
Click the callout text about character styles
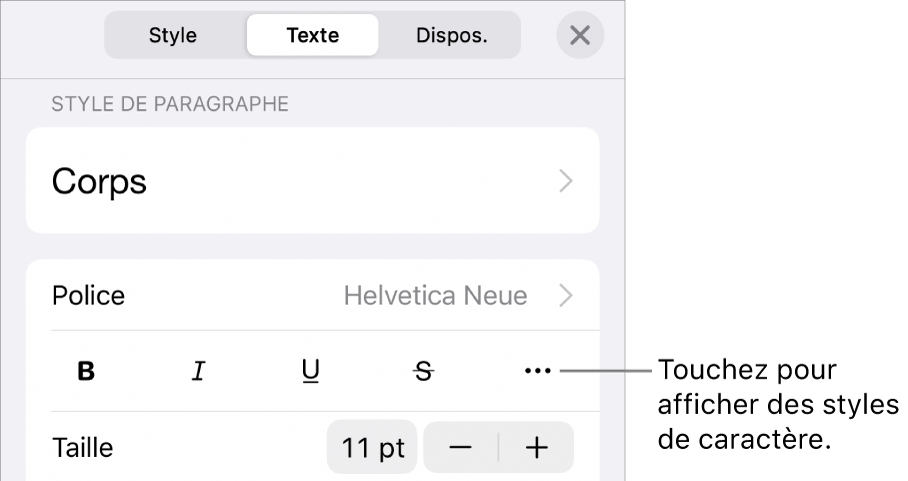[778, 406]
